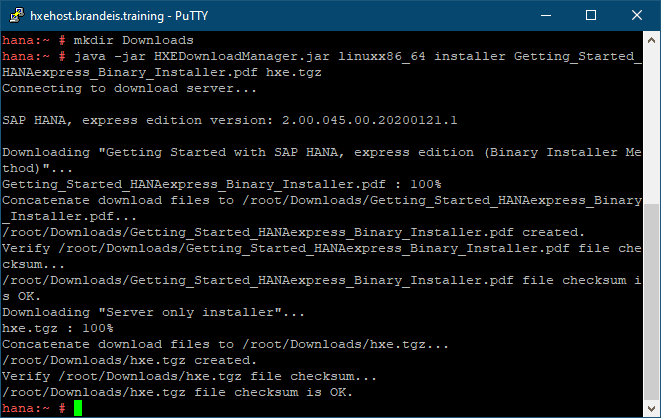Click '/root/Downloads/hxe.tgz created.' line
This screenshot has width=661, height=418.
pos(129,361)
